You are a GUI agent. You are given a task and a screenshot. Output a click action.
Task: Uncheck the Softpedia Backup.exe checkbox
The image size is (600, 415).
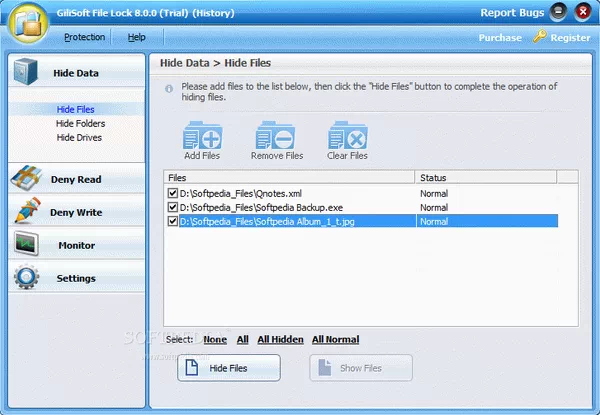[173, 207]
